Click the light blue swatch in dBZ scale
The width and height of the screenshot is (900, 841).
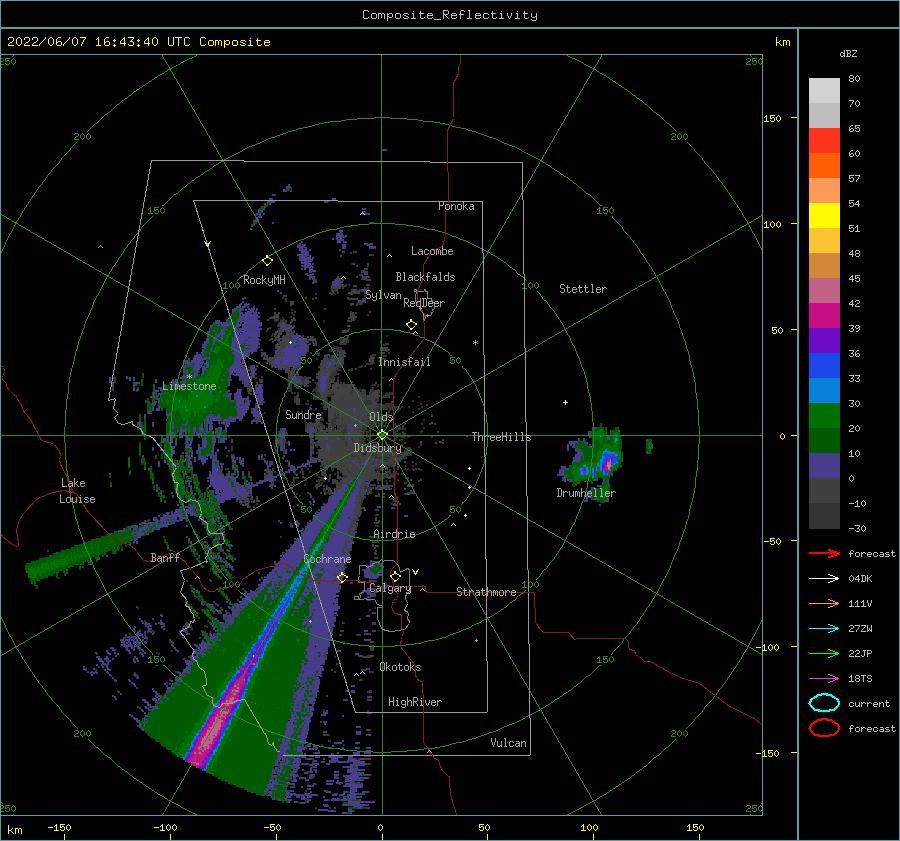(824, 390)
